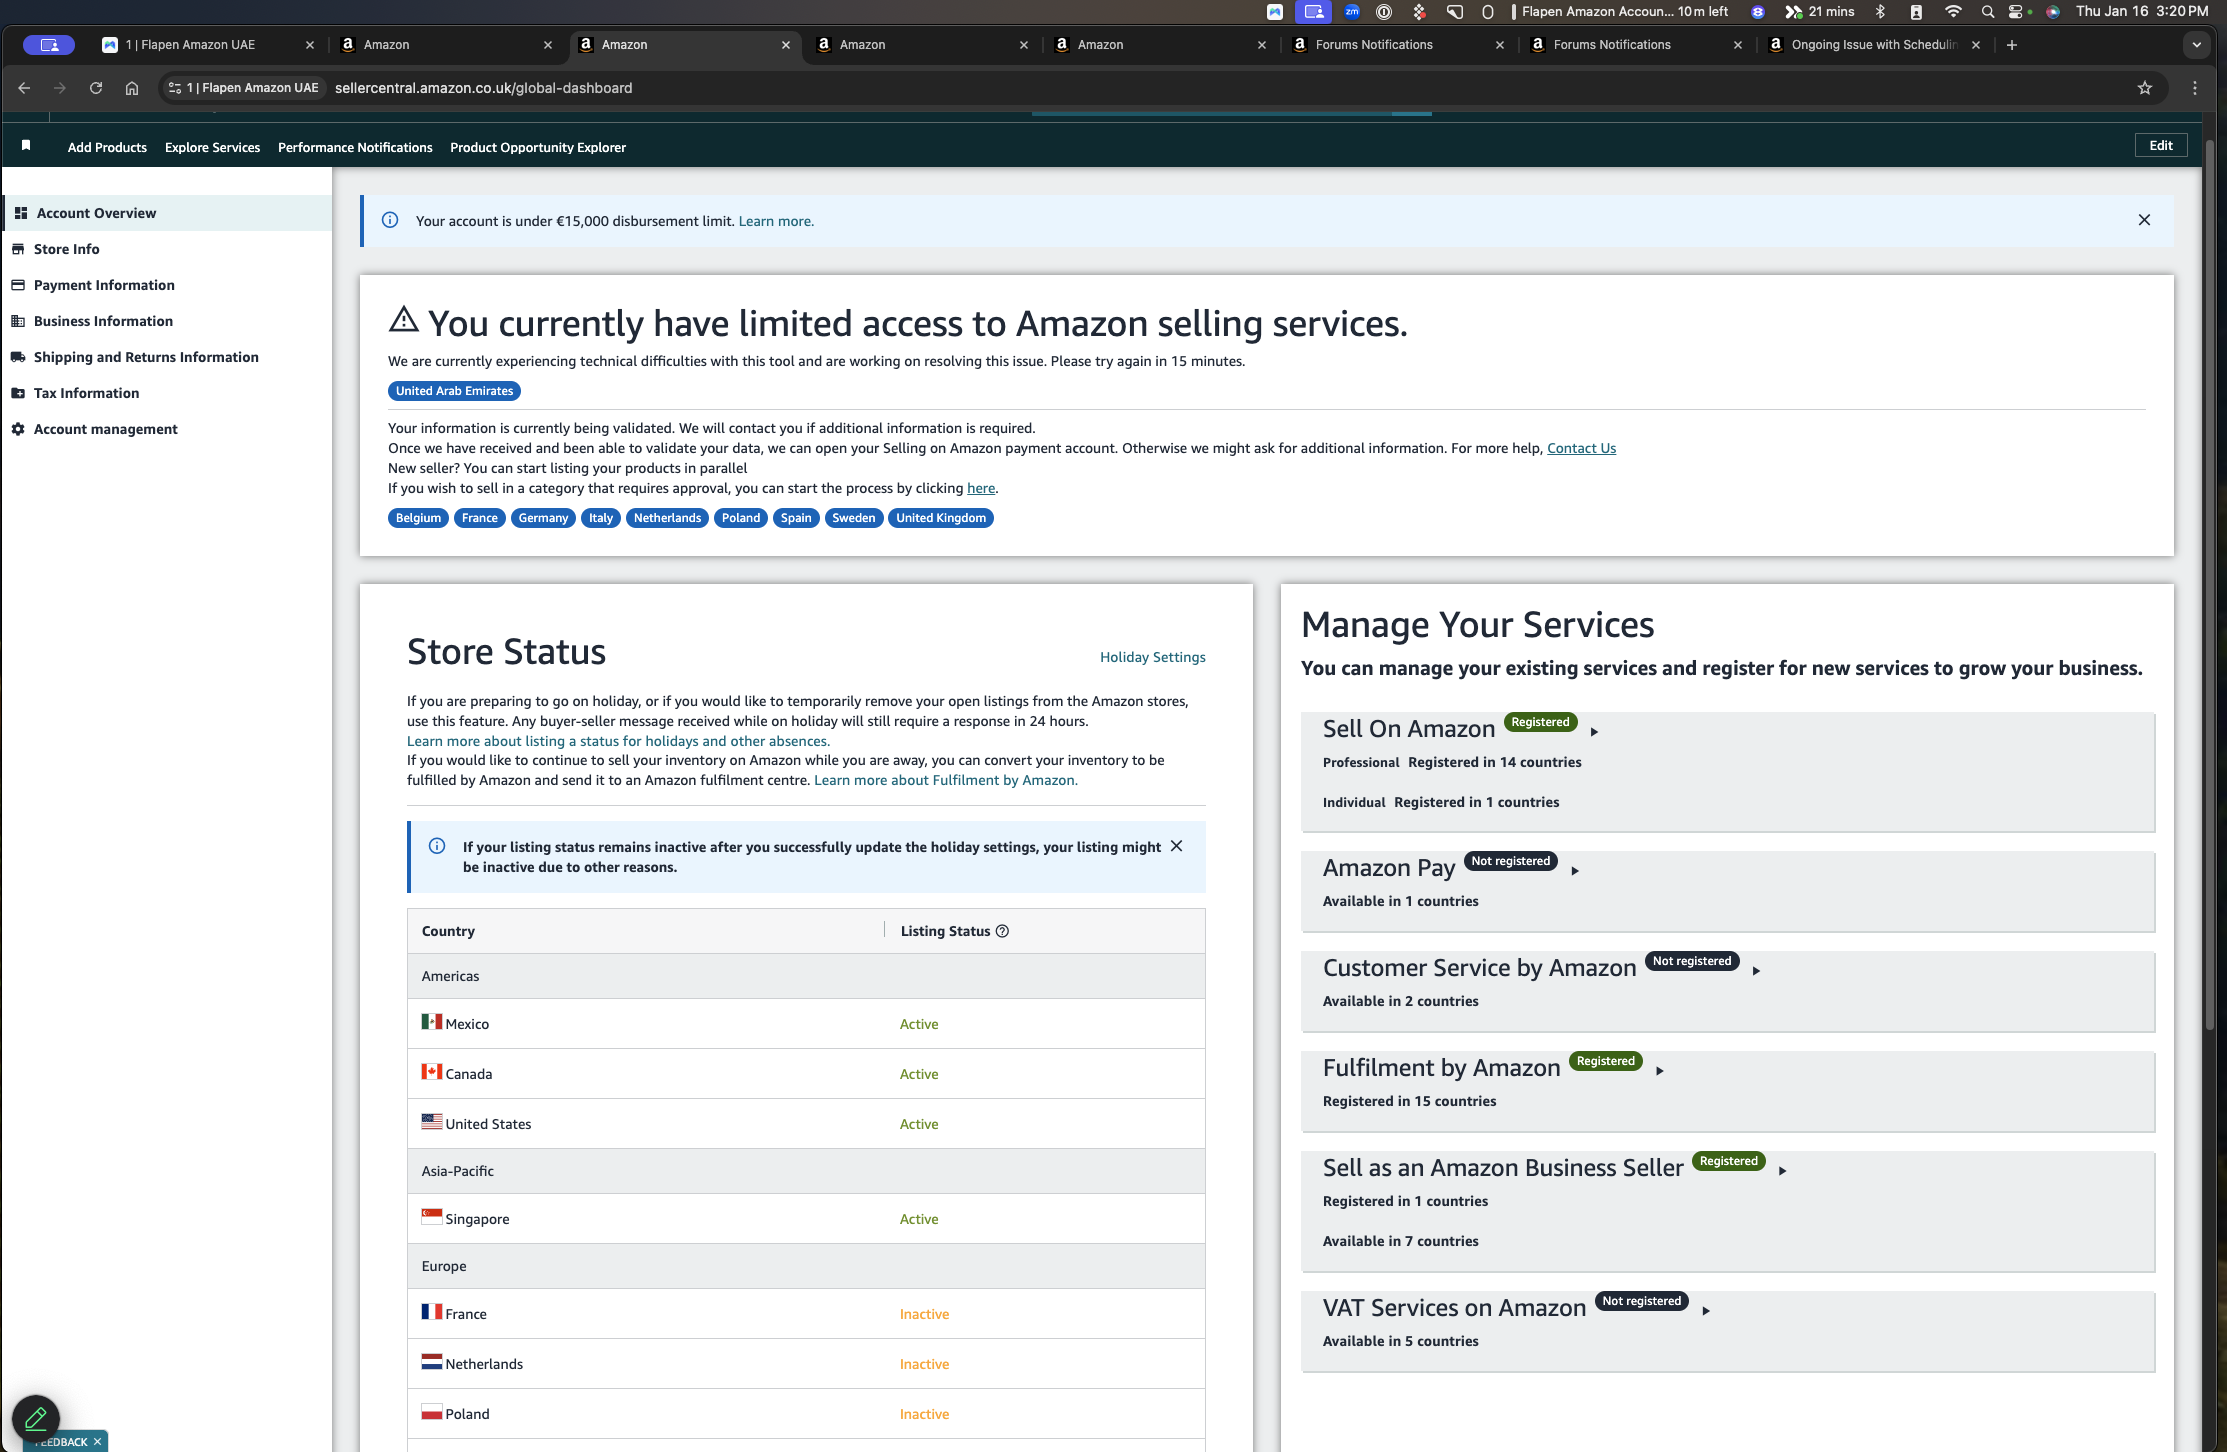Viewport: 2227px width, 1452px height.
Task: Click the Listing Status help question icon
Action: pyautogui.click(x=1002, y=931)
